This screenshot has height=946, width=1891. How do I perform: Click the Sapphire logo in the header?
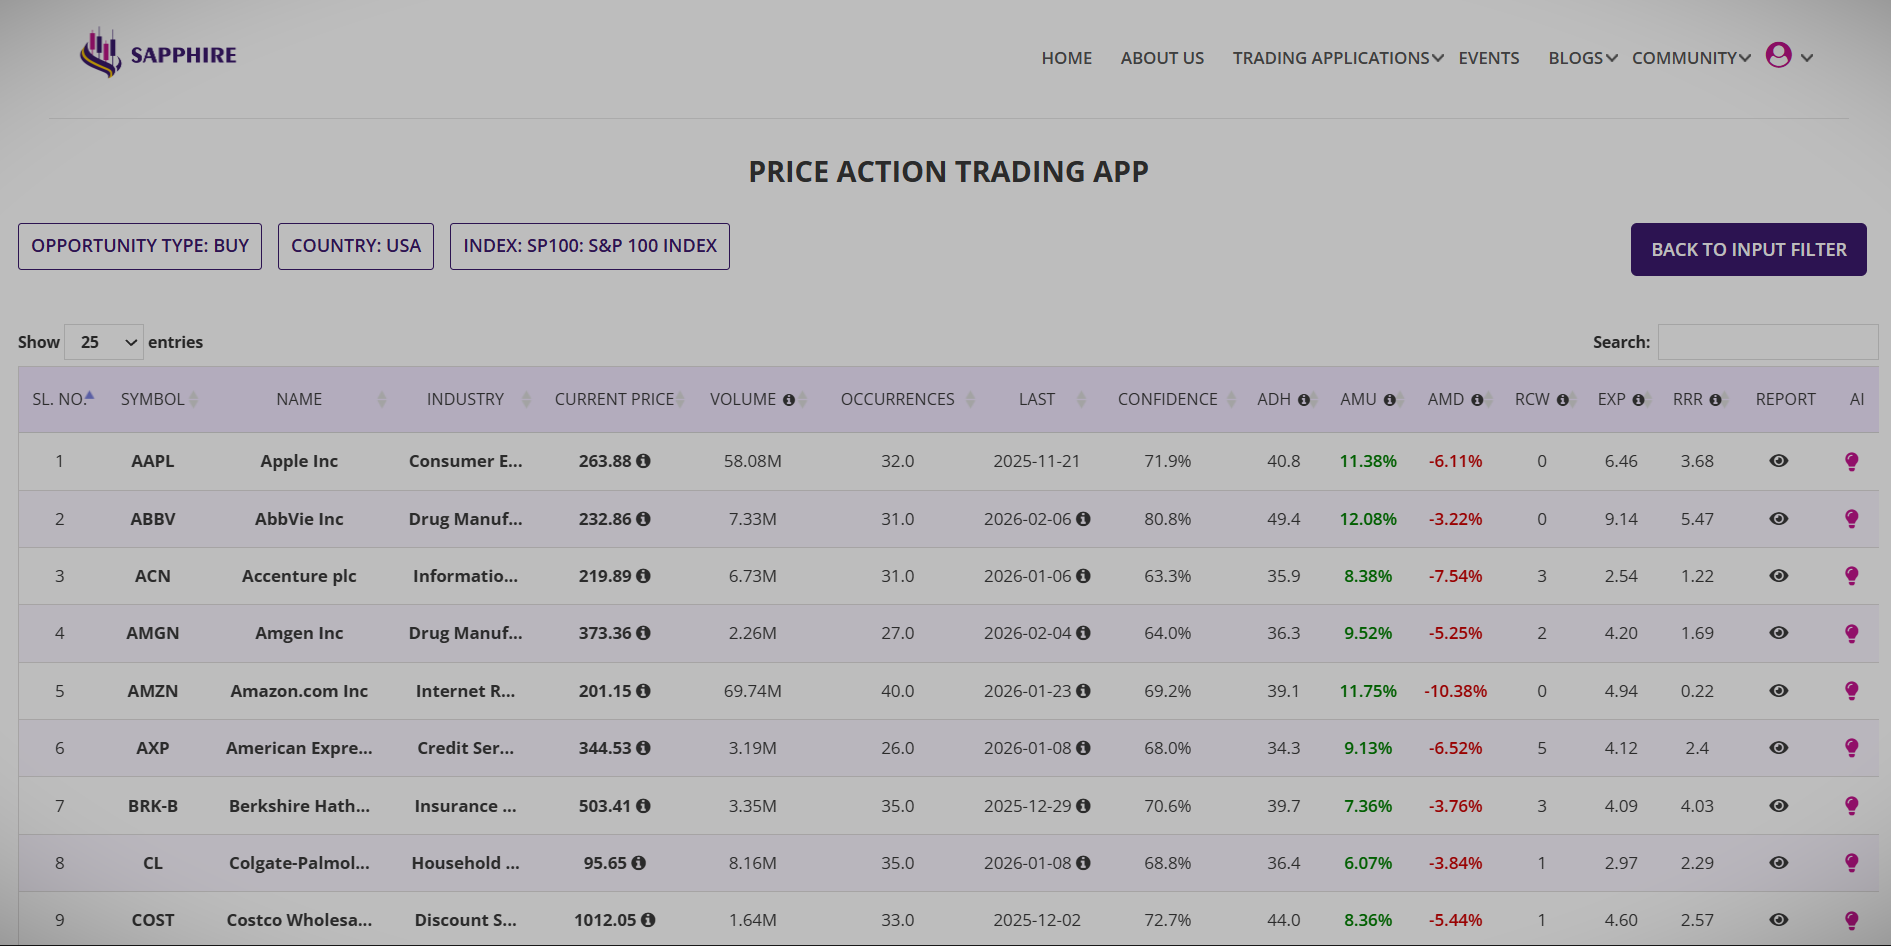coord(156,53)
